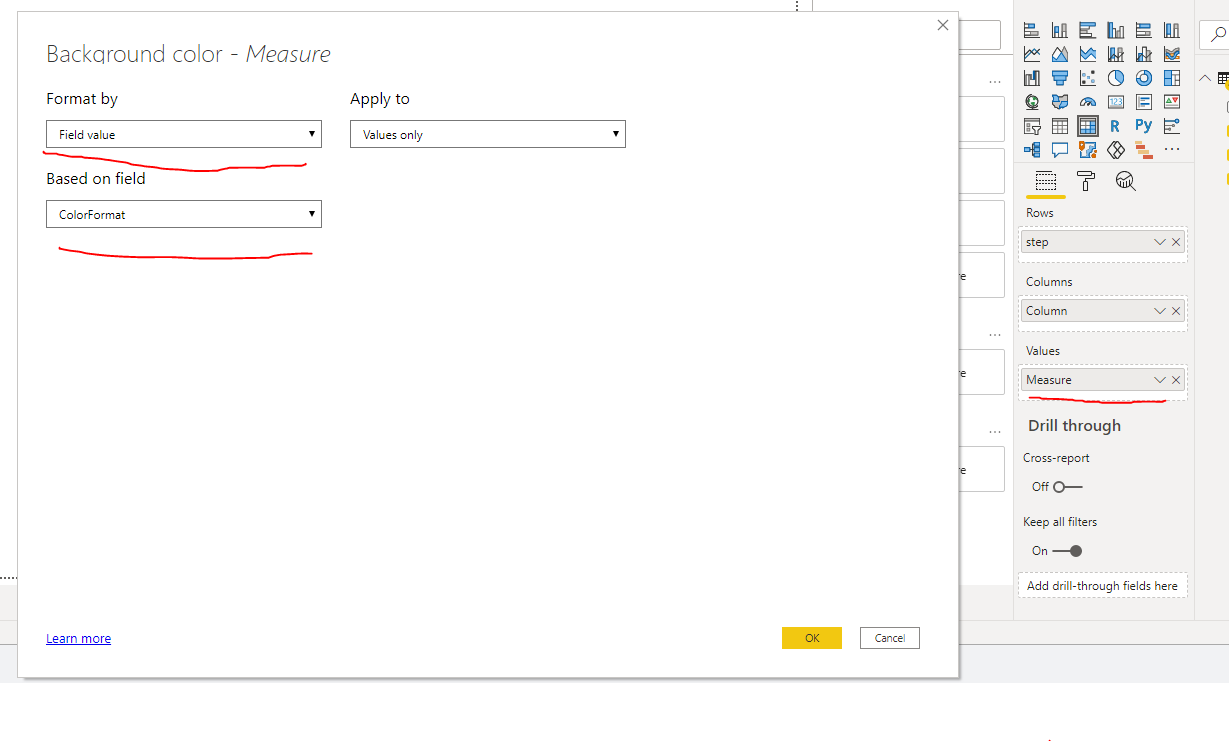This screenshot has width=1229, height=741.
Task: Select the Decomposition tree visual
Action: point(1032,149)
